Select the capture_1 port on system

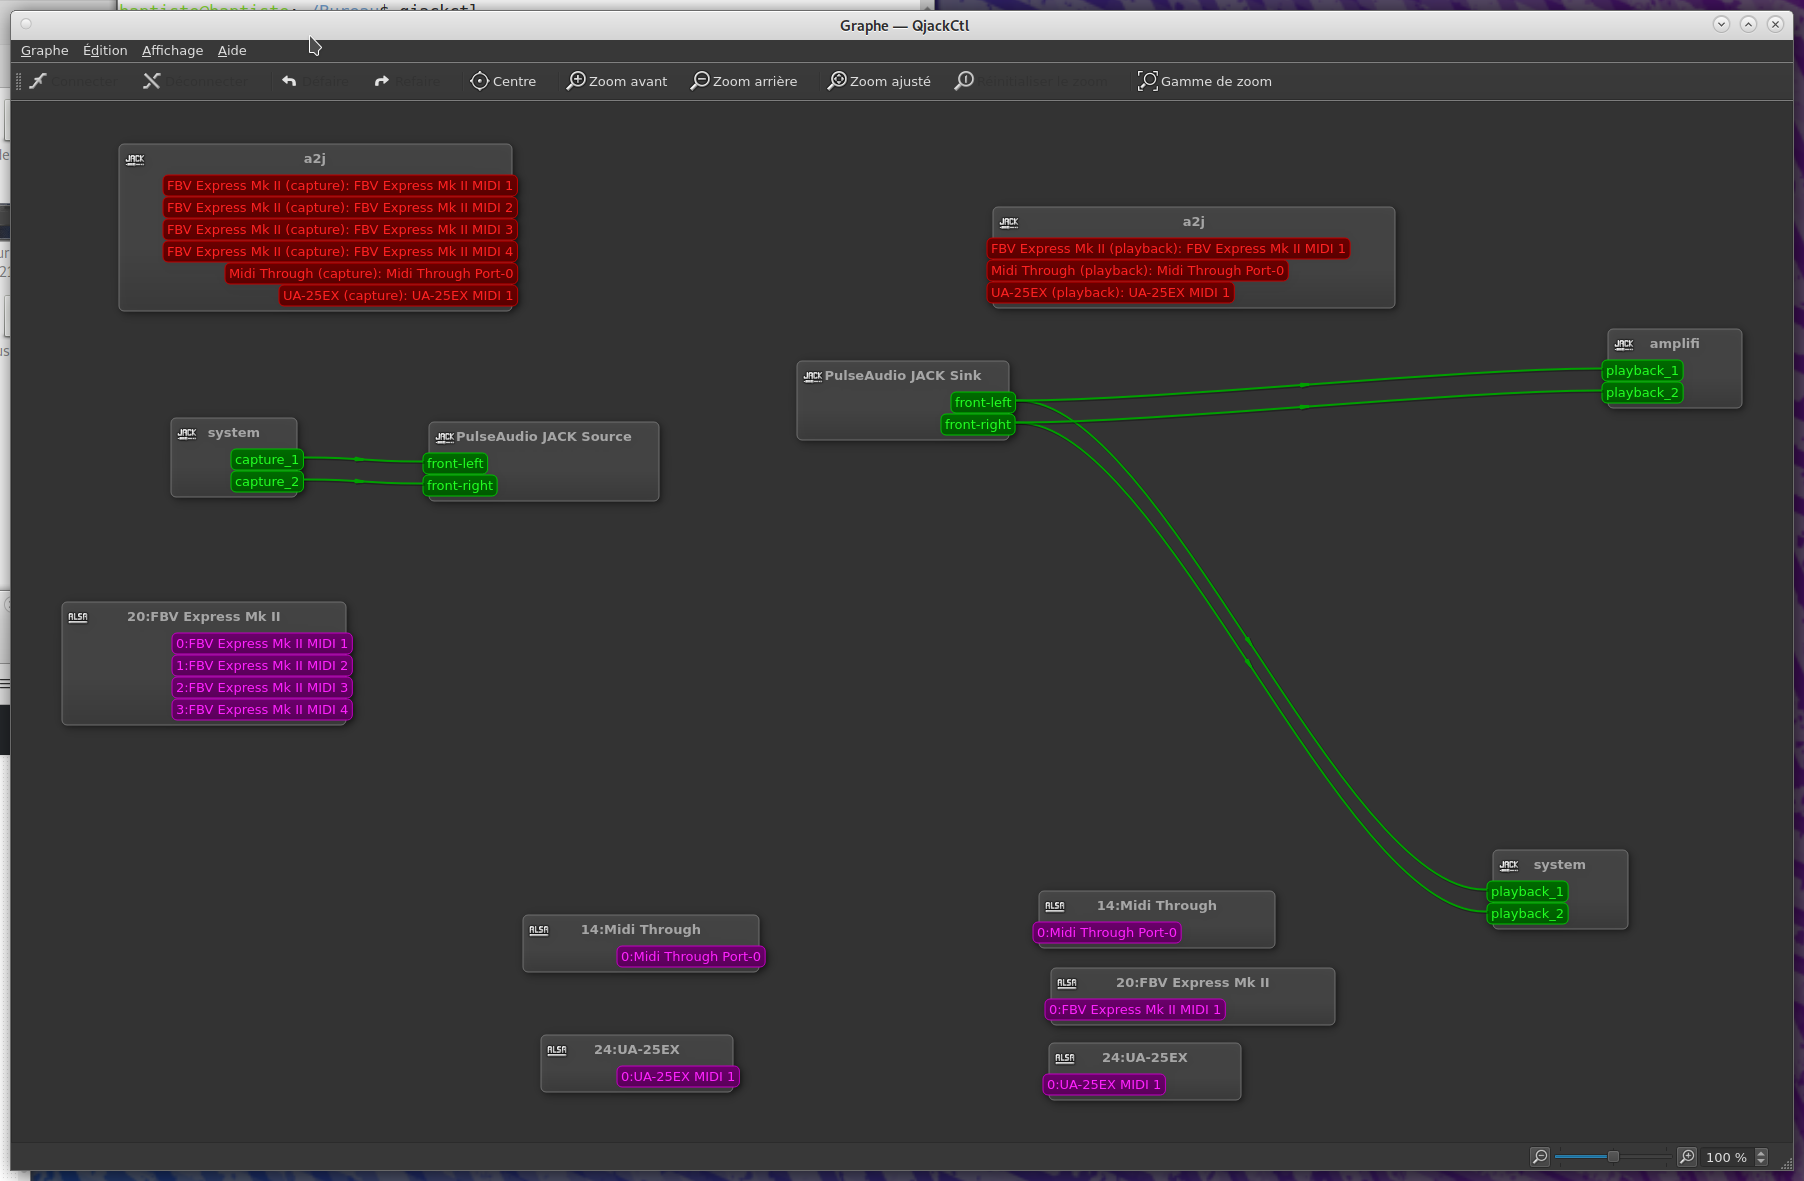(x=267, y=460)
